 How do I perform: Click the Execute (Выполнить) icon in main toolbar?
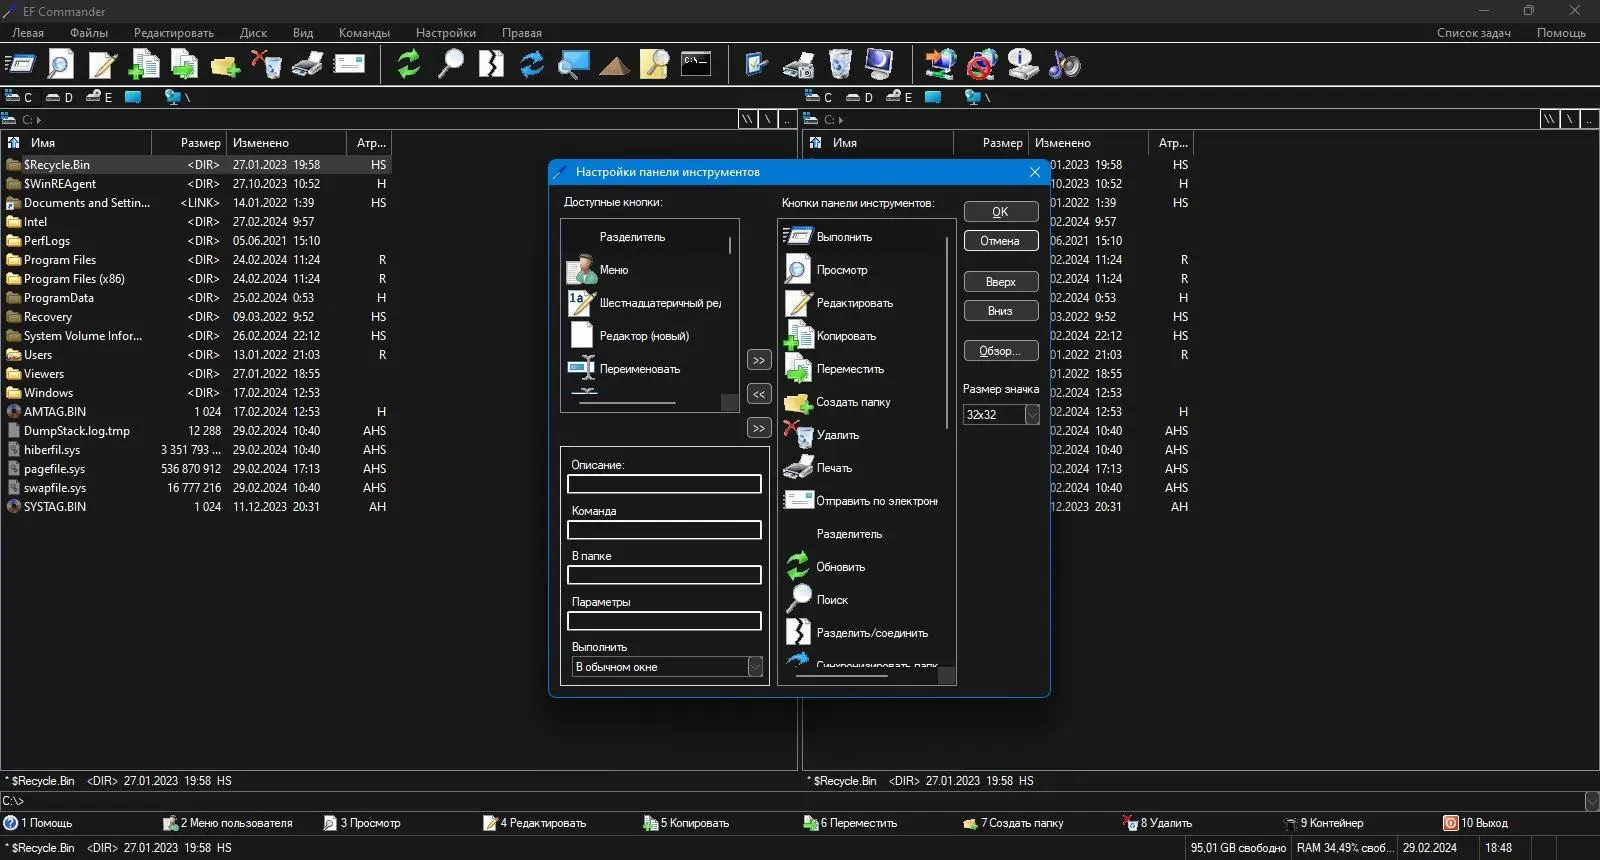coord(20,65)
